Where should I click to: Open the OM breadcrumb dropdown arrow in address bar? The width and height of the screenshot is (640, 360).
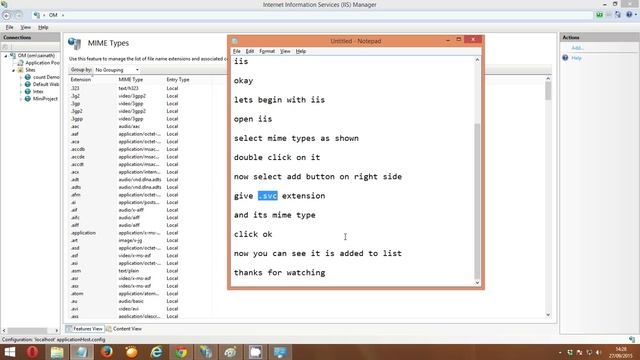click(x=63, y=15)
